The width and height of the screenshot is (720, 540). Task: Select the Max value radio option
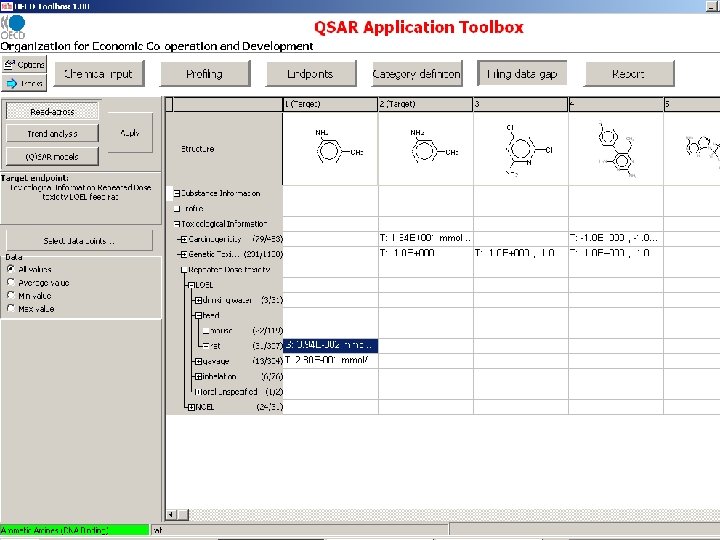[11, 308]
